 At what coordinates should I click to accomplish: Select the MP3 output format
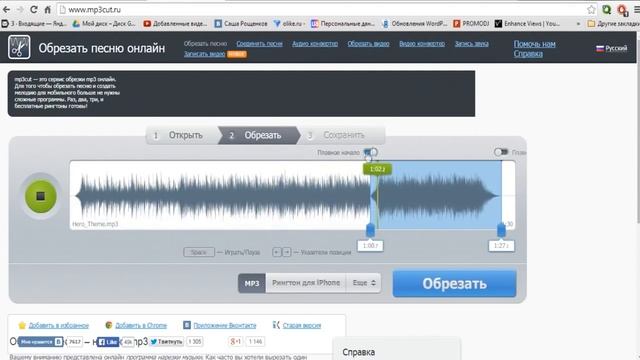252,283
